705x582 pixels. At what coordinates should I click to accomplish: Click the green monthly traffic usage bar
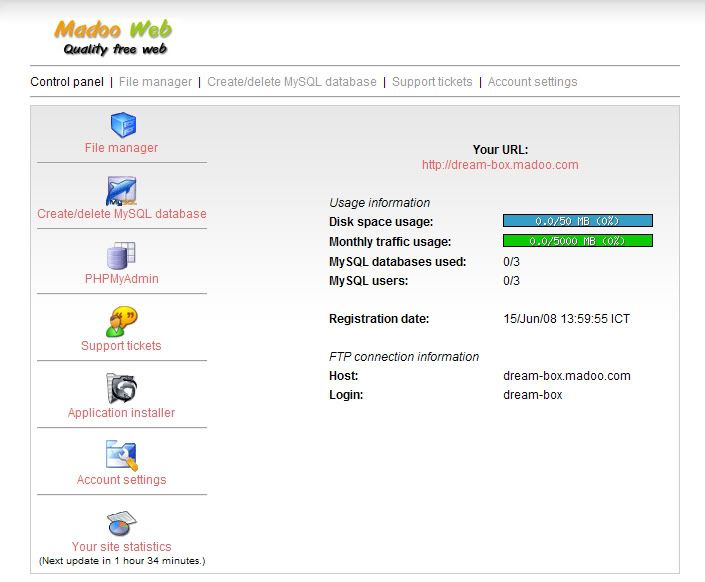[578, 241]
